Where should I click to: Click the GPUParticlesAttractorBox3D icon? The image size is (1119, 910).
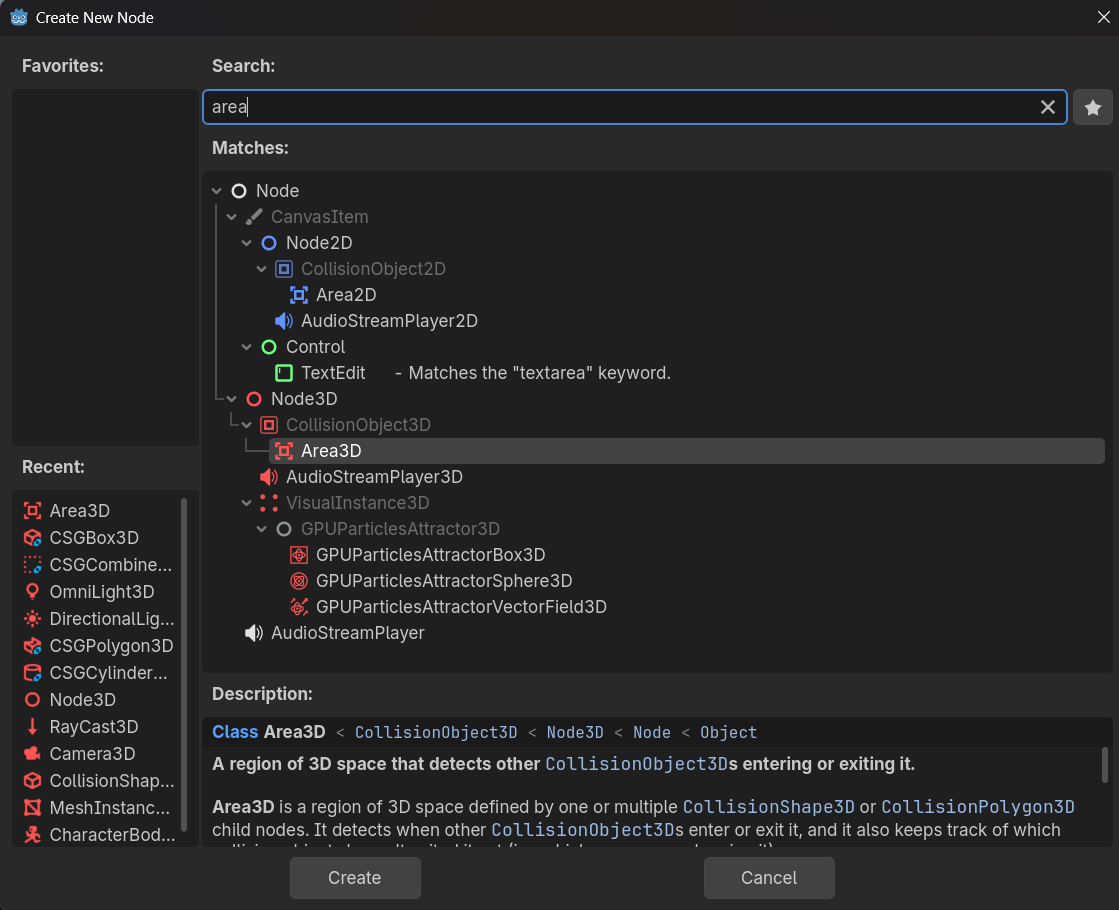[298, 555]
